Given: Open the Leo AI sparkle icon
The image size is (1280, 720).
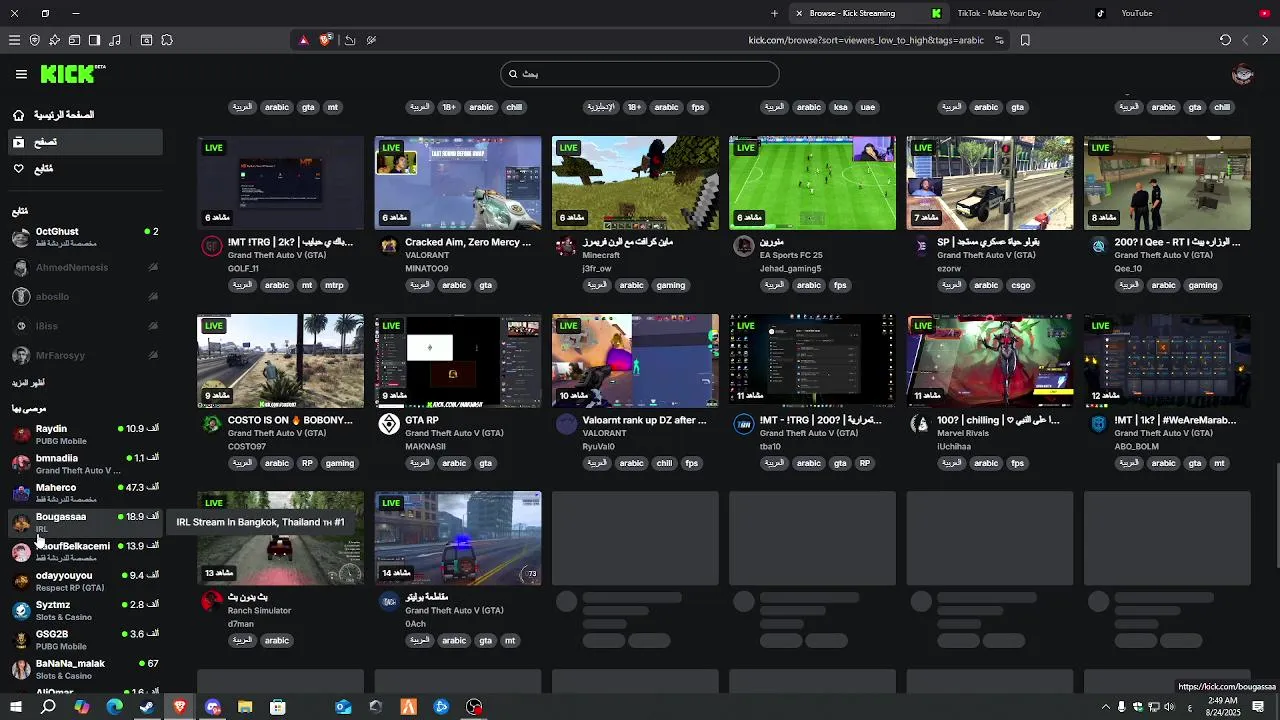Looking at the screenshot, I should coord(54,40).
